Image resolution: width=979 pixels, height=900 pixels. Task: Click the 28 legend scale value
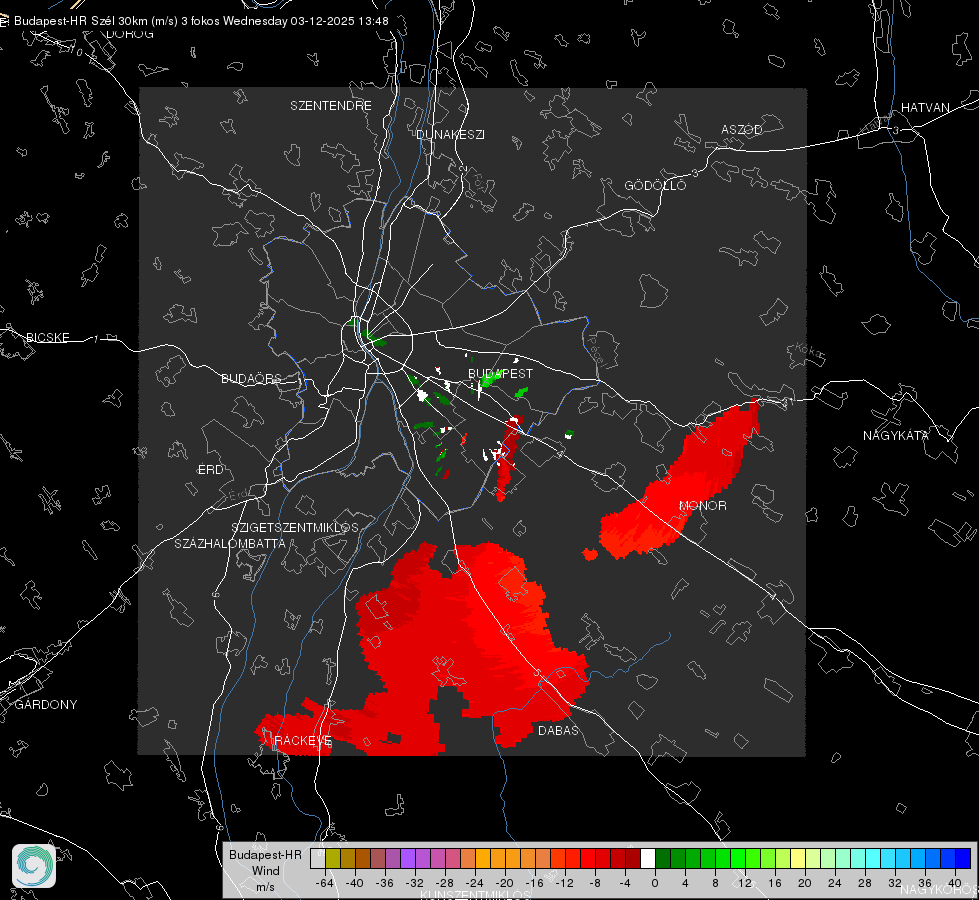click(865, 884)
